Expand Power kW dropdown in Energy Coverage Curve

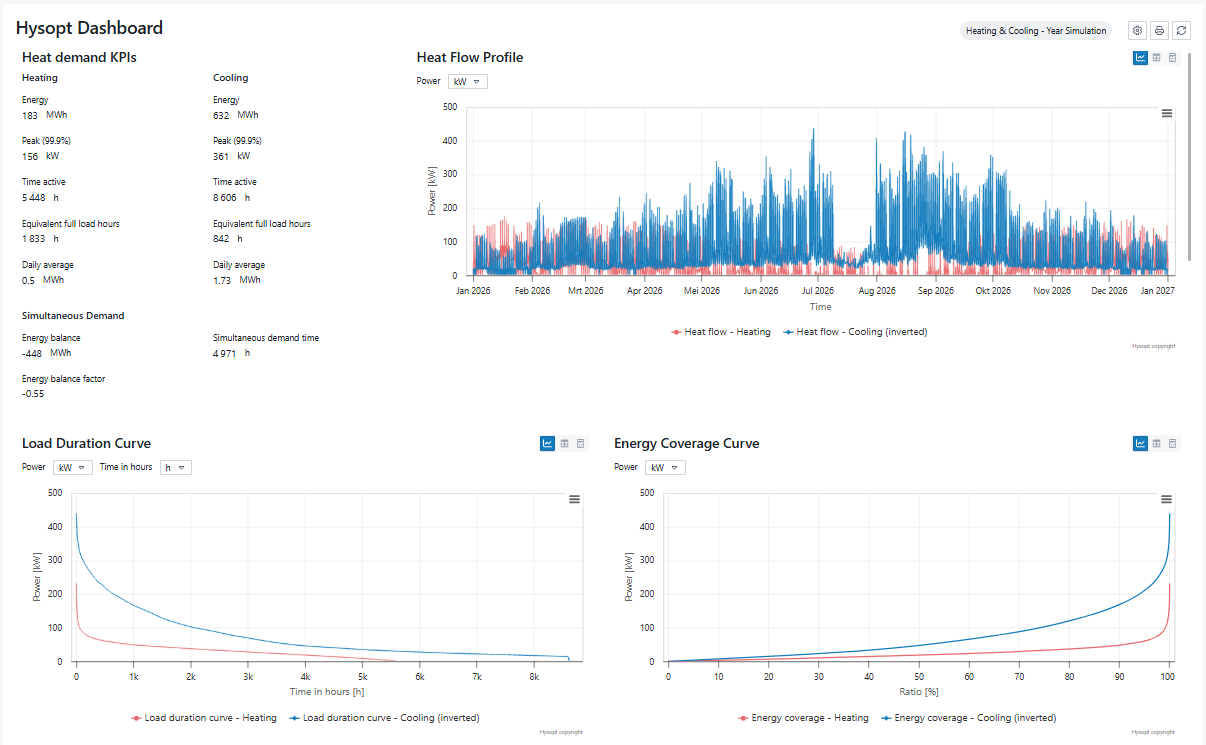pyautogui.click(x=666, y=467)
